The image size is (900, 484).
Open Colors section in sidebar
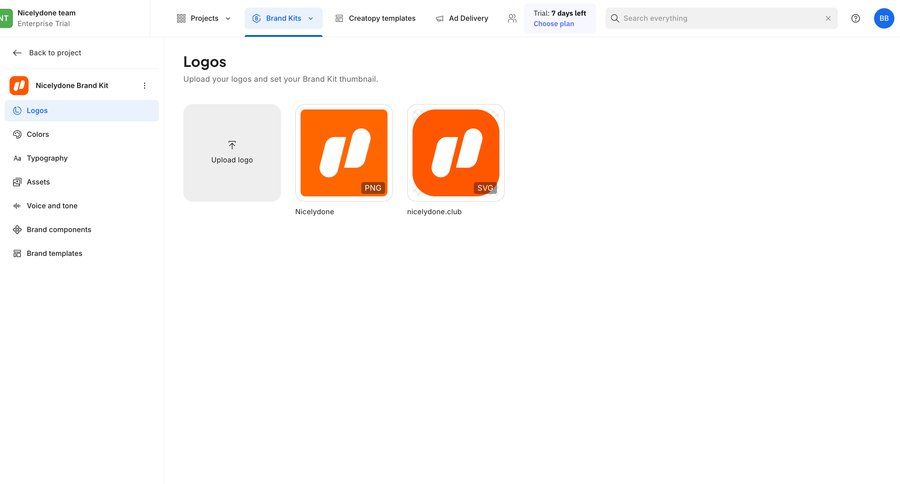pos(38,134)
